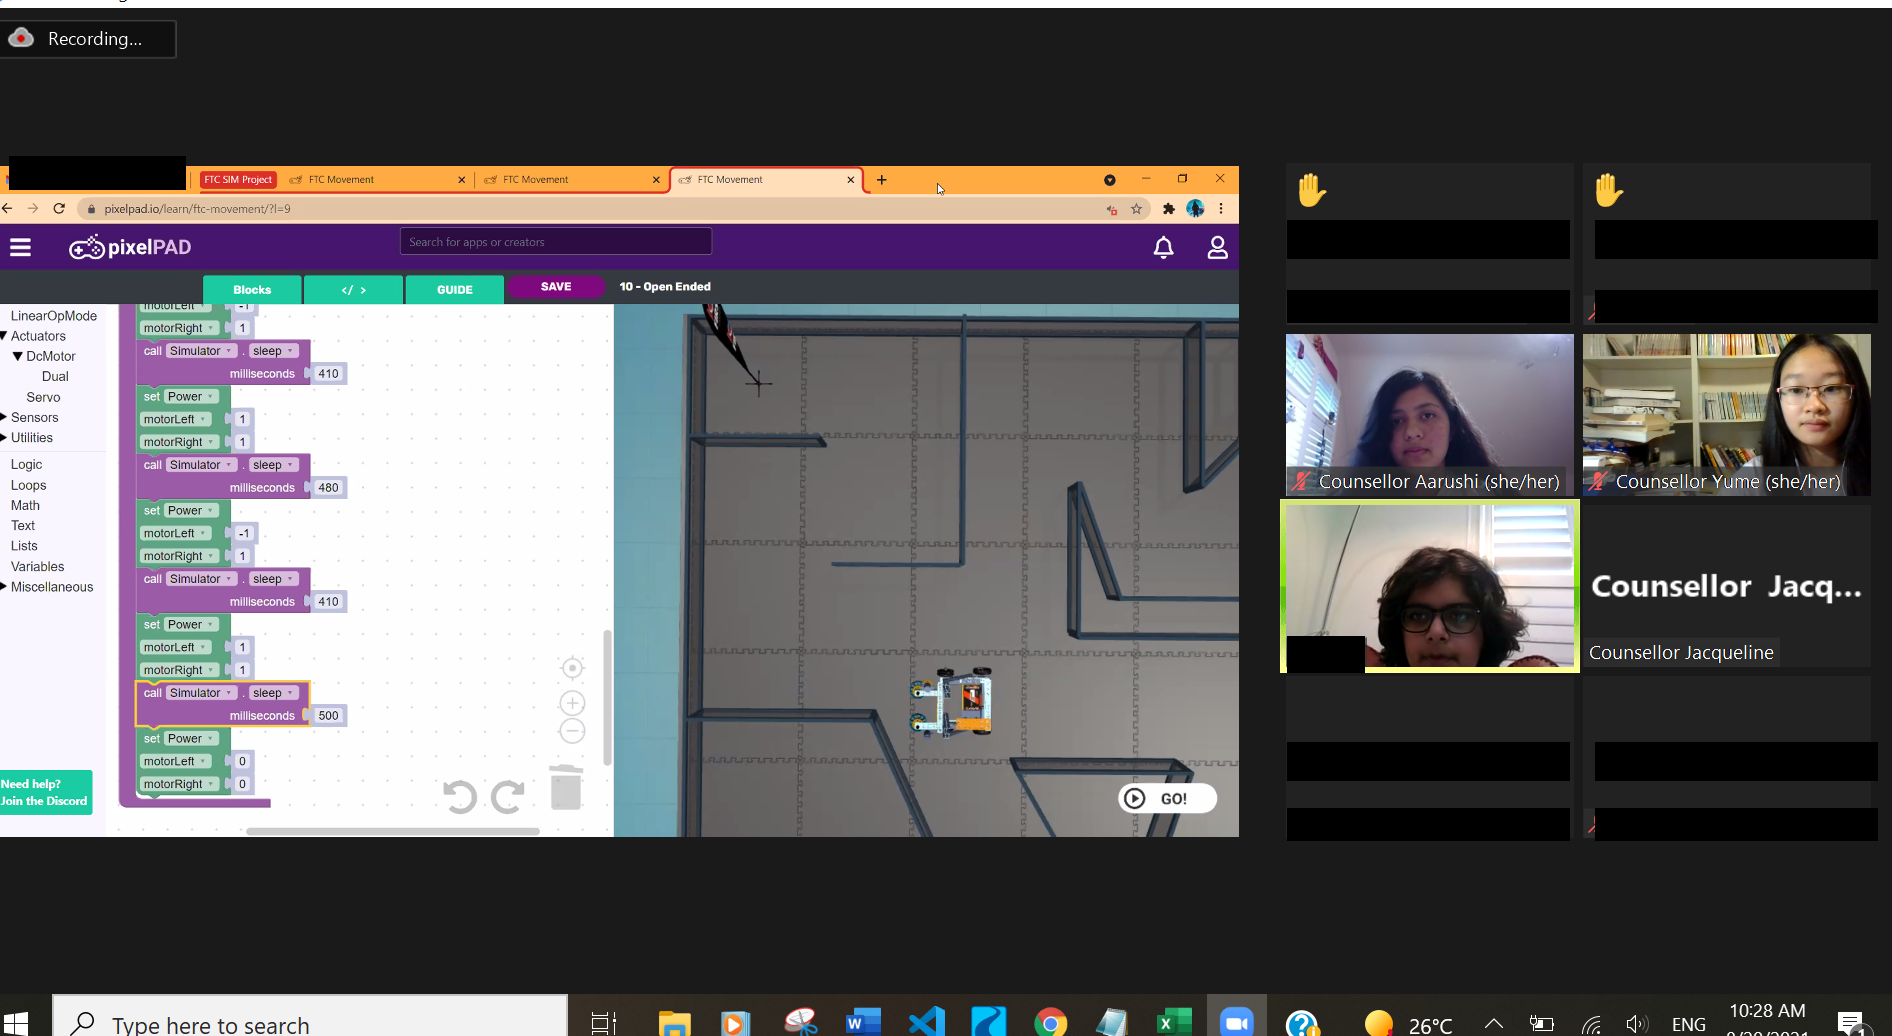Image resolution: width=1892 pixels, height=1036 pixels.
Task: Run the simulation with GO!
Action: point(1166,798)
